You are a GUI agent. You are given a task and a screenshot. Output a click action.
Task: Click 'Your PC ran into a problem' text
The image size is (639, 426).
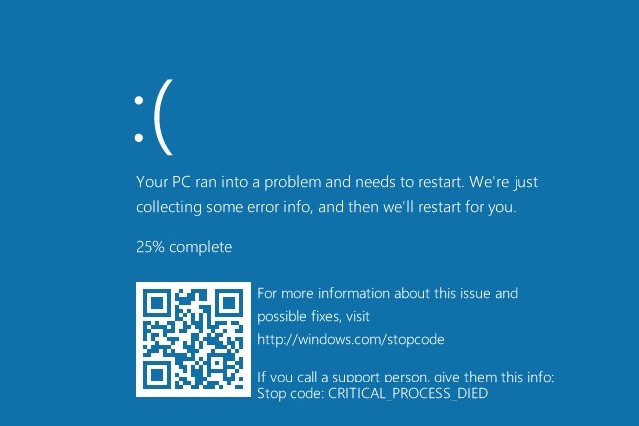[x=229, y=182]
